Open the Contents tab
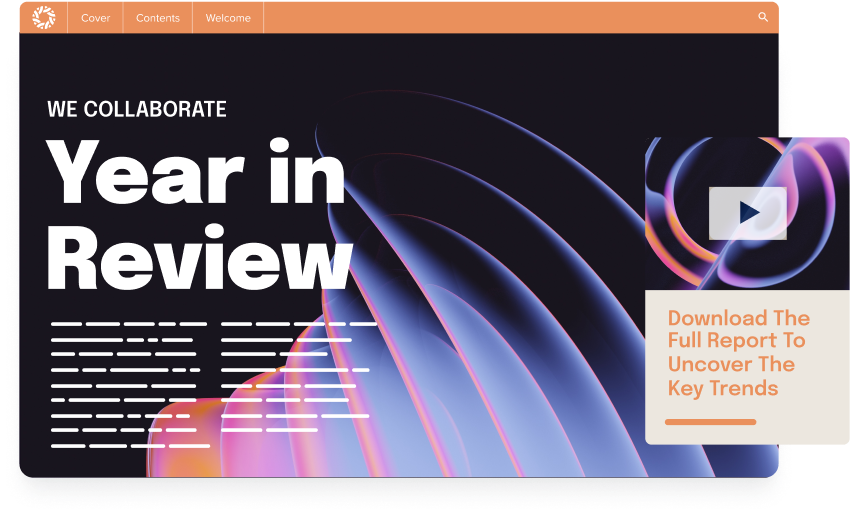This screenshot has height=515, width=850. pos(158,18)
